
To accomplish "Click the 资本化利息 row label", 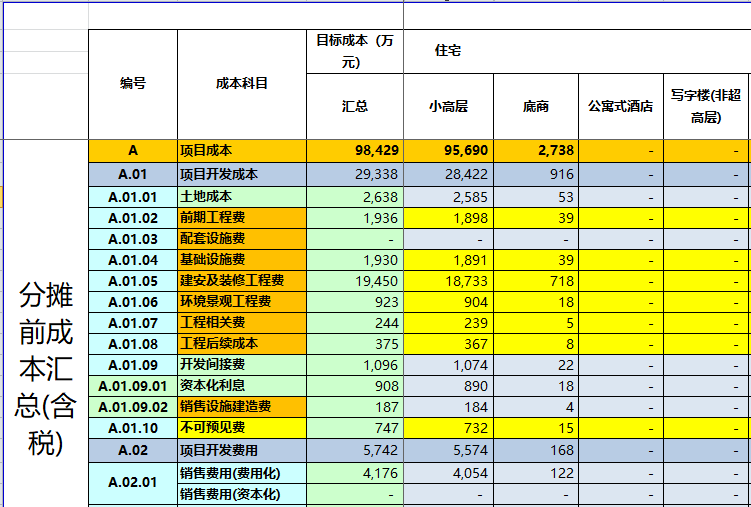I will tap(241, 386).
